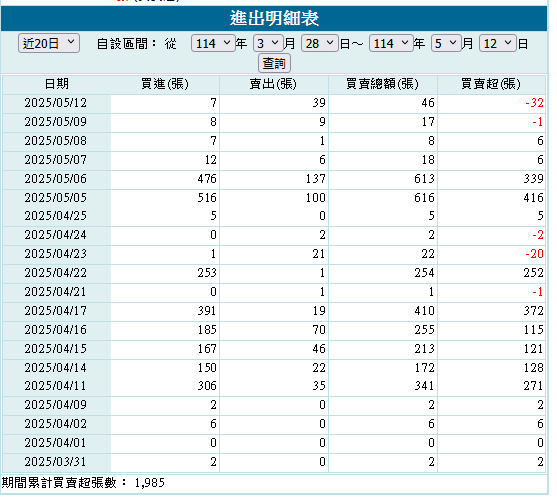Select the 2025/05/12 date cell
This screenshot has width=557, height=499.
(56, 103)
